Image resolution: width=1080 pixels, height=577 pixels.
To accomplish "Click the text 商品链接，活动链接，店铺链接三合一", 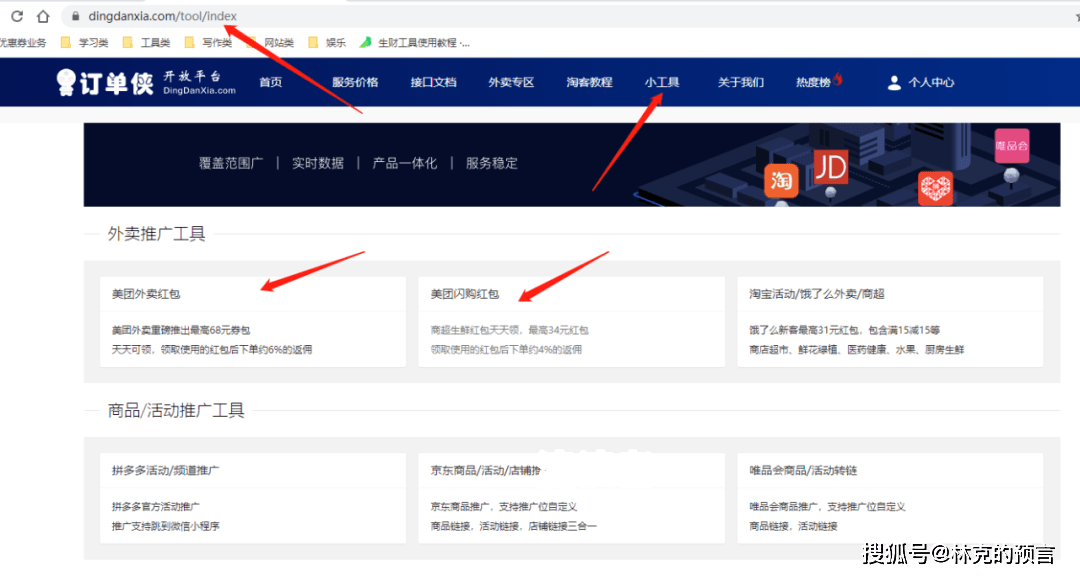I will [x=513, y=525].
